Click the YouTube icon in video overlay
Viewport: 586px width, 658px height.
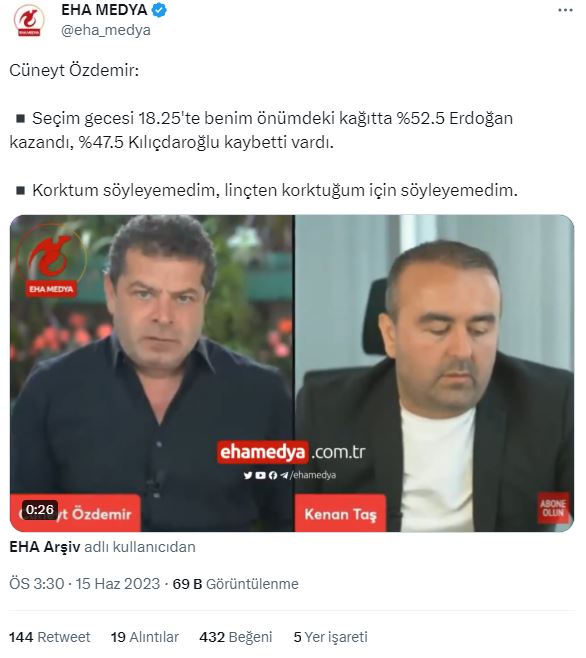pos(260,475)
